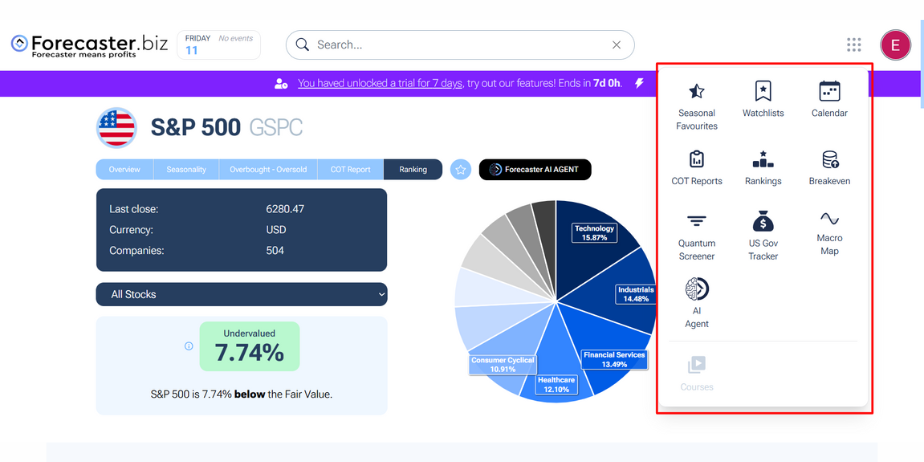Image resolution: width=924 pixels, height=462 pixels.
Task: Click the info icon beside Undervalued
Action: 189,346
